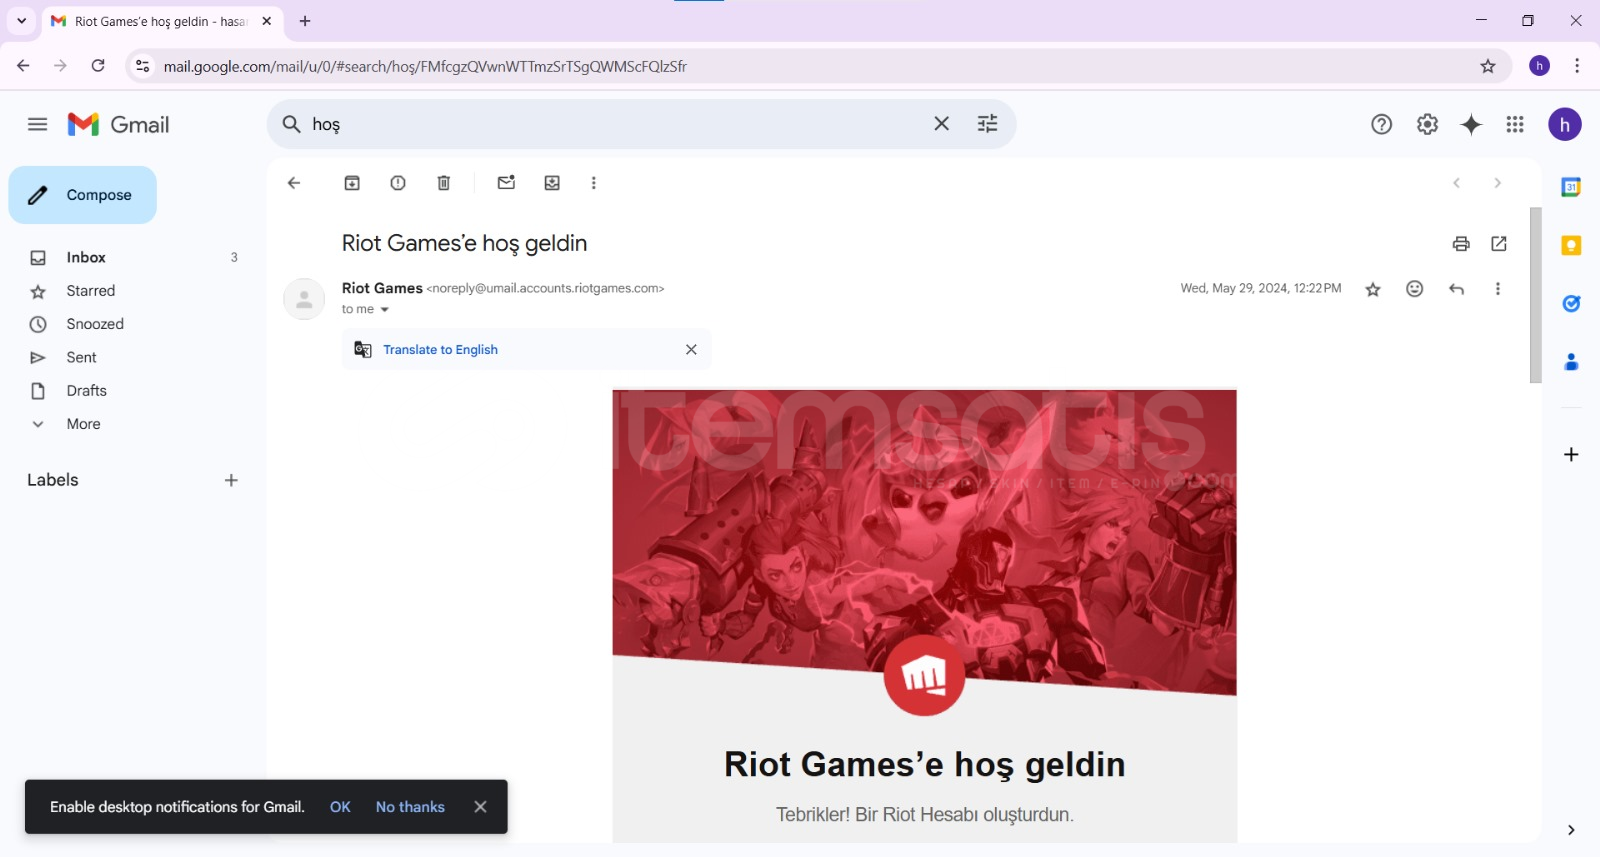This screenshot has width=1600, height=857.
Task: Open Gmail settings gear
Action: (x=1427, y=124)
